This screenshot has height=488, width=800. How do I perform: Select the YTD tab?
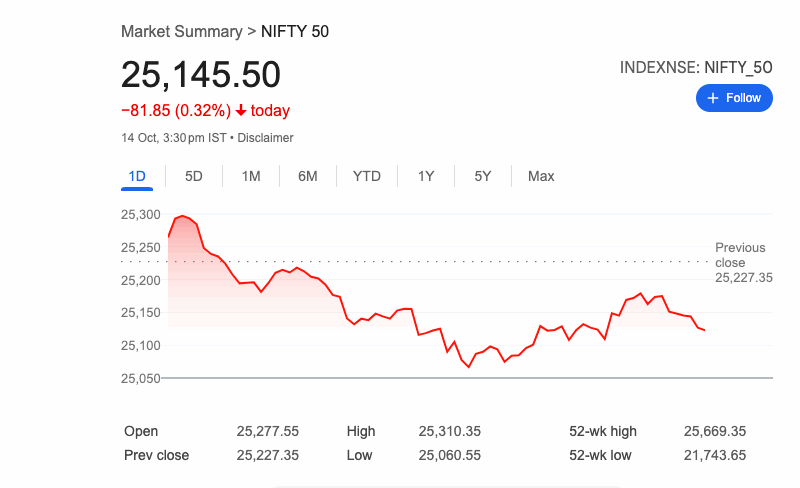[367, 176]
